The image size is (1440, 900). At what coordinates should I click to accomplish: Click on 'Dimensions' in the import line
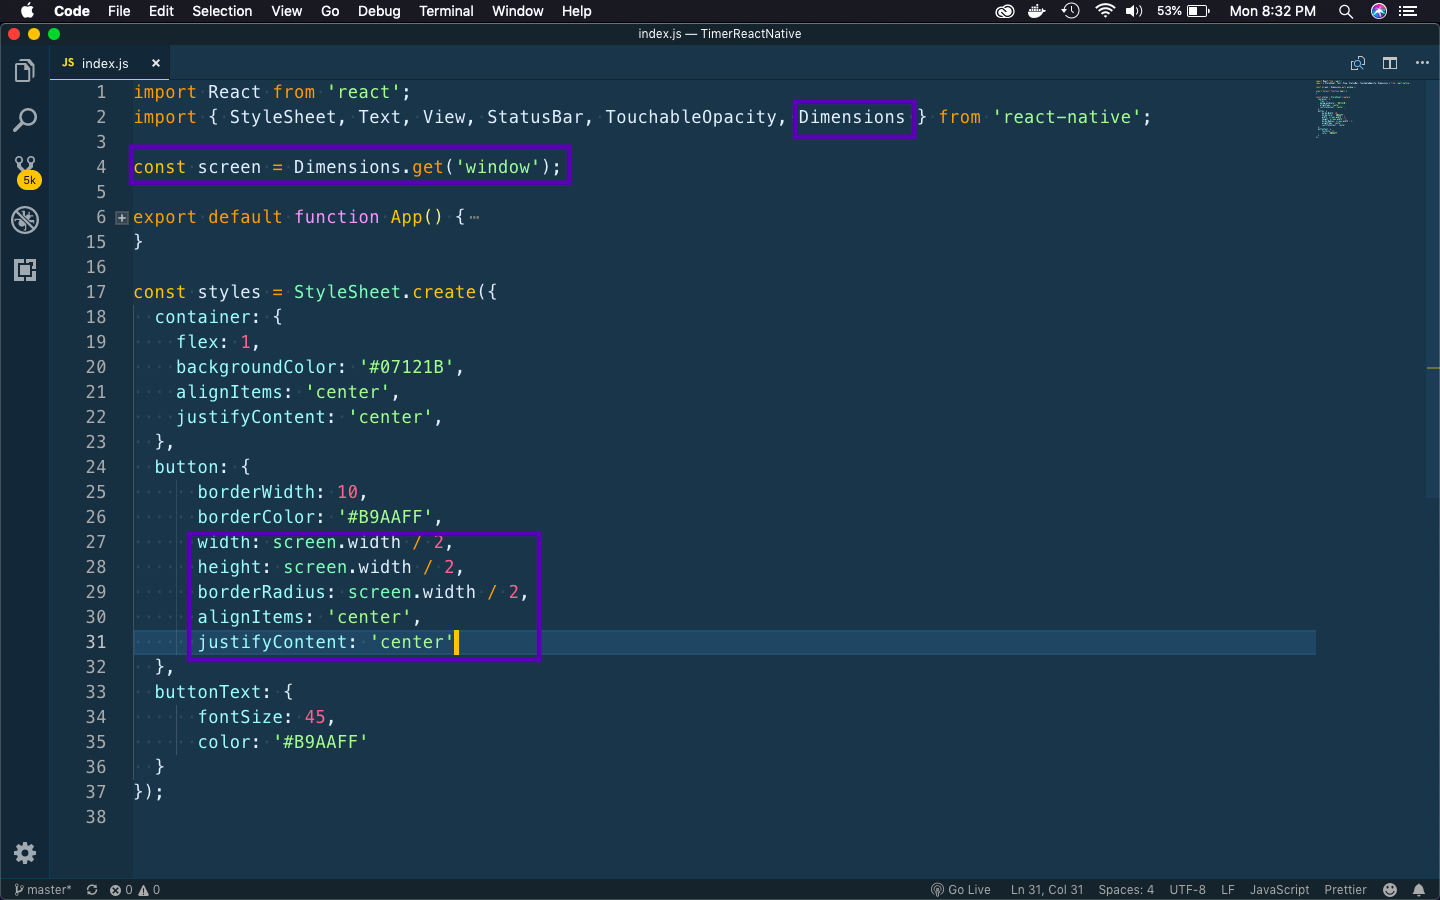852,117
